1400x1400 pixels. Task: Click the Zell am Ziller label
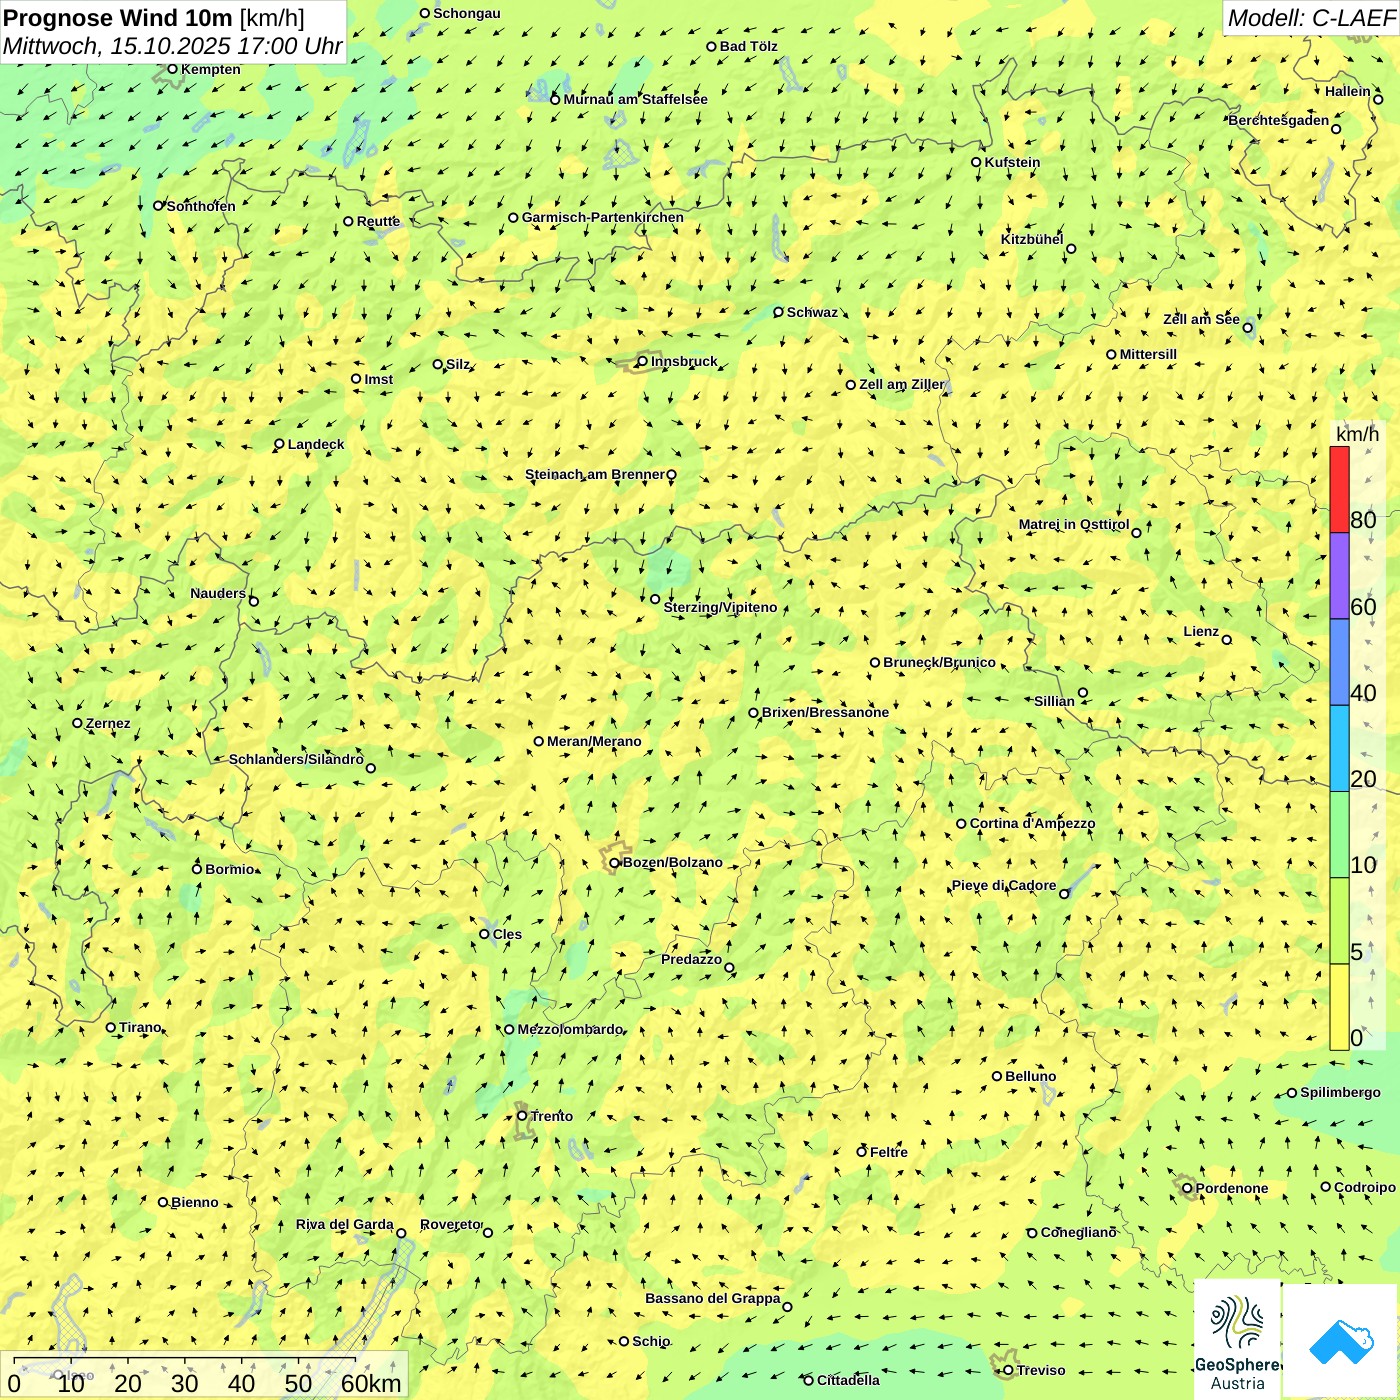[902, 384]
